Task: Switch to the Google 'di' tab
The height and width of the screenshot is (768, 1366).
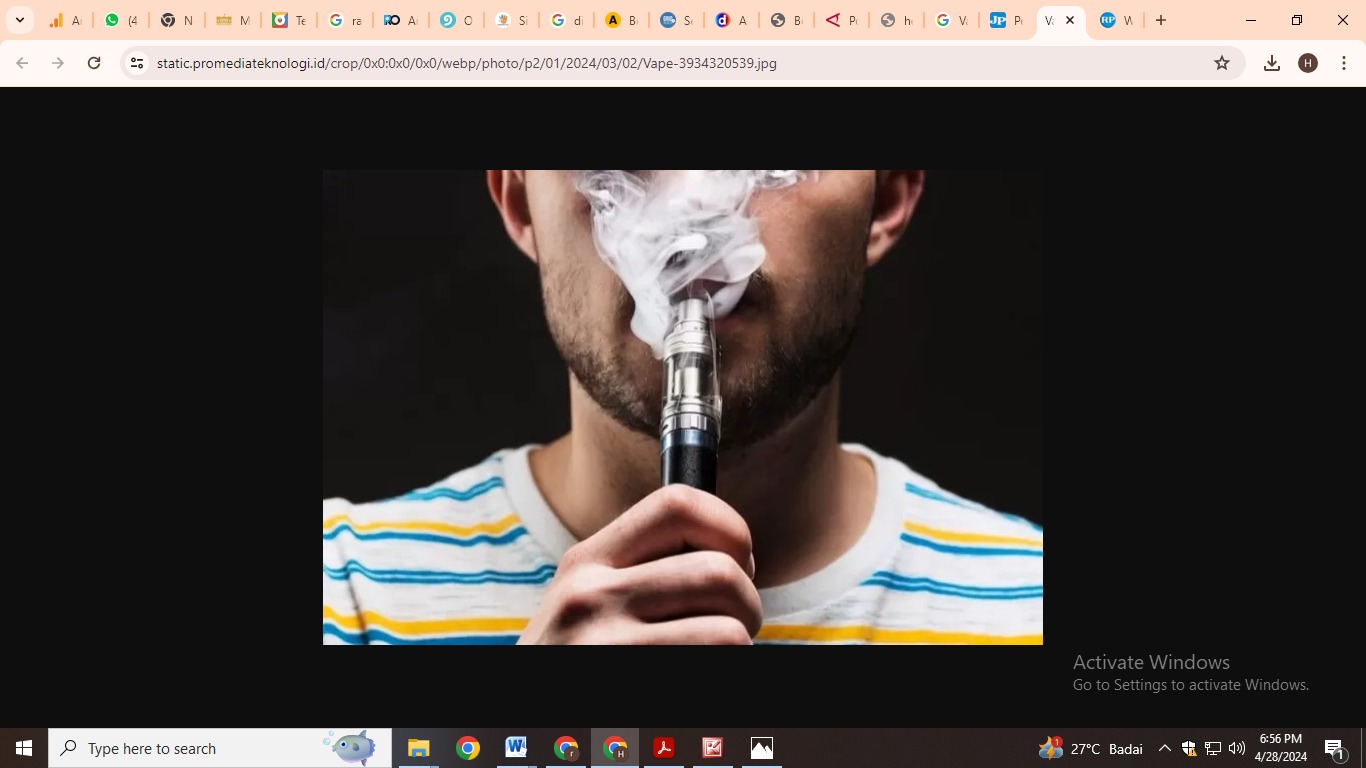Action: [567, 20]
